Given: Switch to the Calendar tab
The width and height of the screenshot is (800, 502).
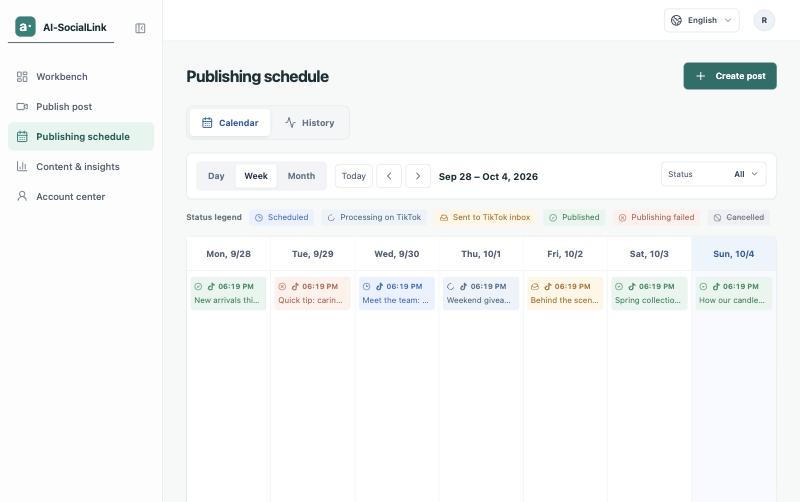Looking at the screenshot, I should coord(230,123).
